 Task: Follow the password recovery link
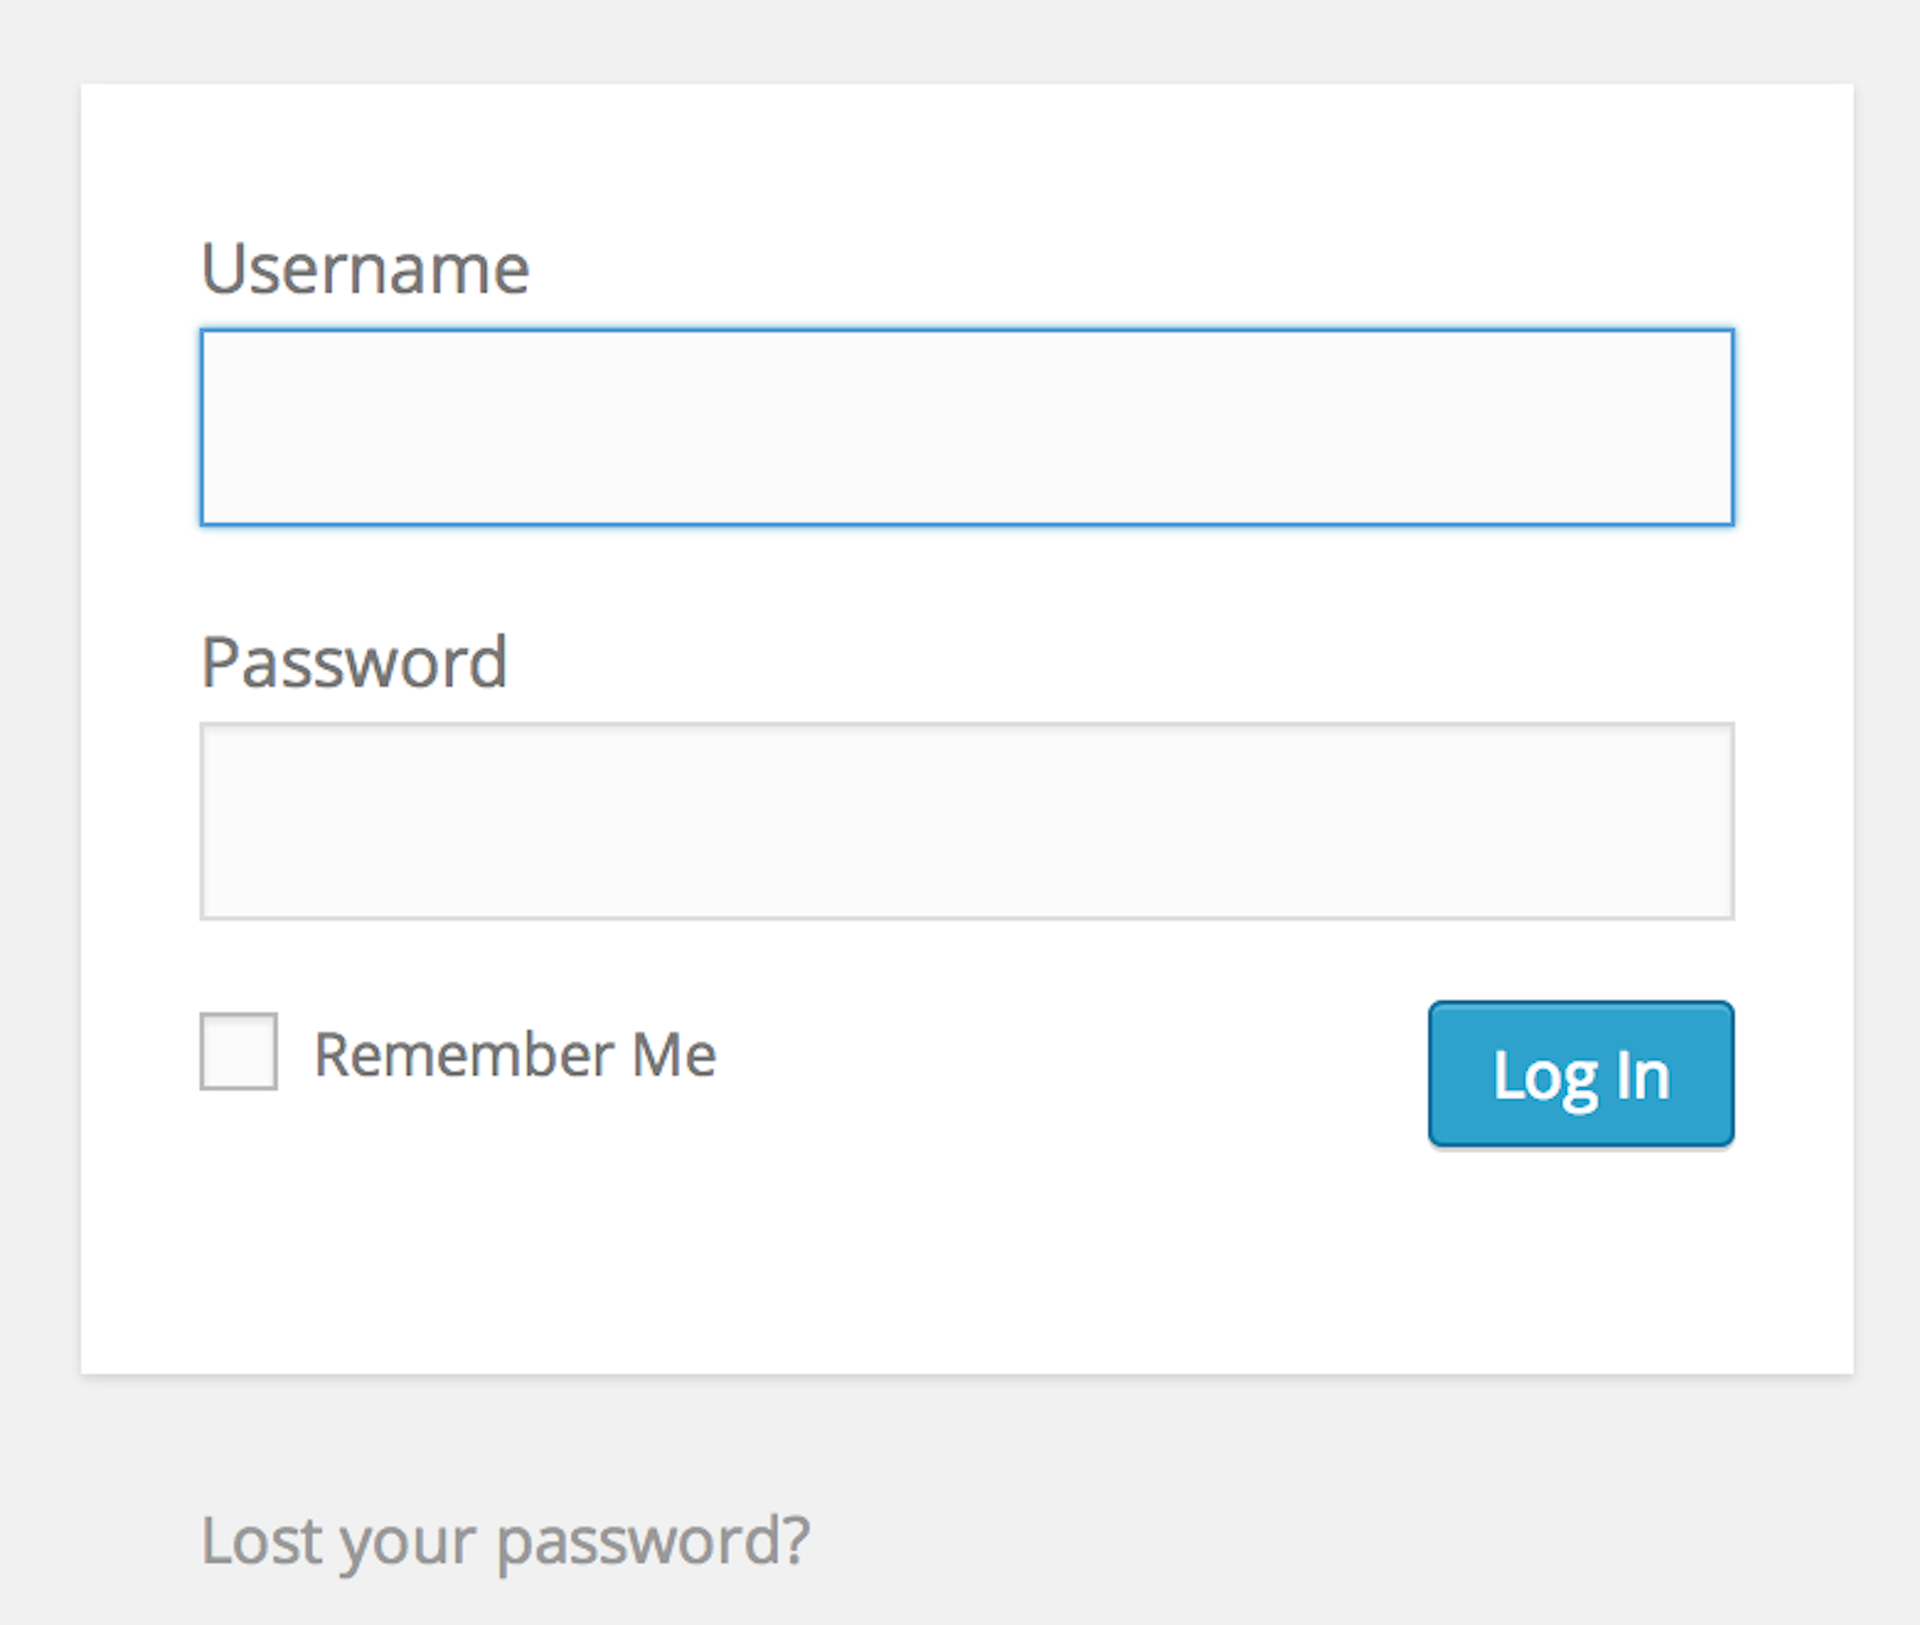pyautogui.click(x=505, y=1540)
